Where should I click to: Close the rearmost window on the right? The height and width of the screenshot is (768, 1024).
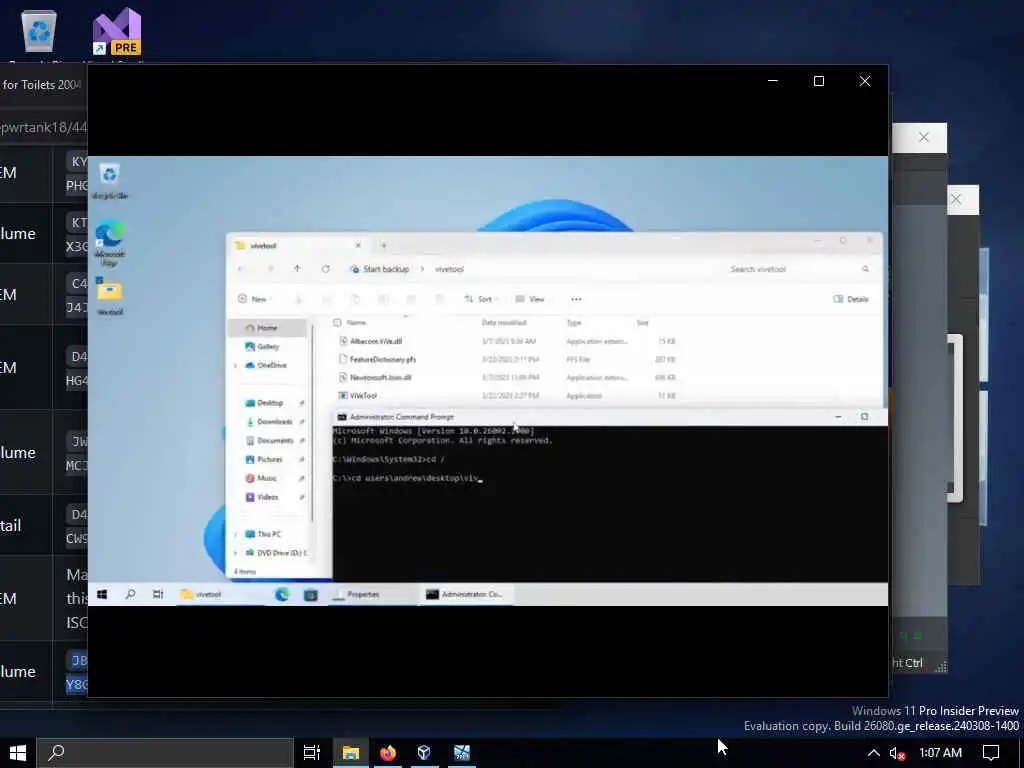[x=956, y=199]
